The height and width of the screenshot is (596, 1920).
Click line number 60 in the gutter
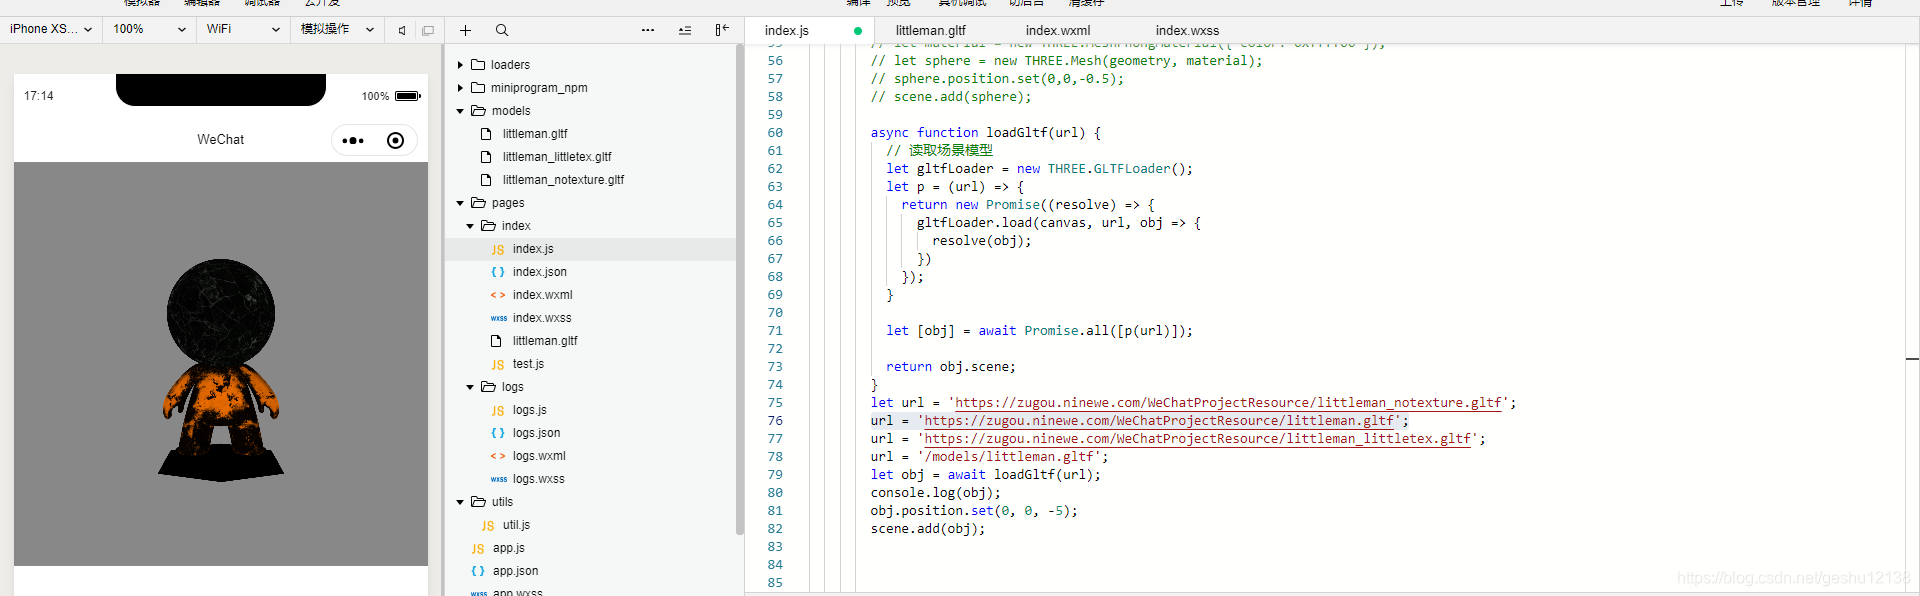pyautogui.click(x=775, y=133)
